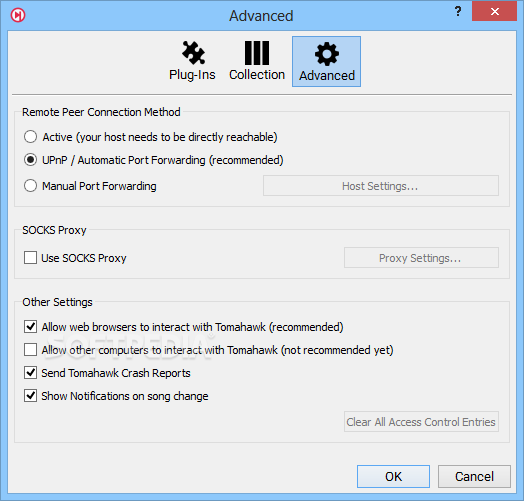Click the question mark help button
Screen dimensions: 524x501
click(458, 11)
